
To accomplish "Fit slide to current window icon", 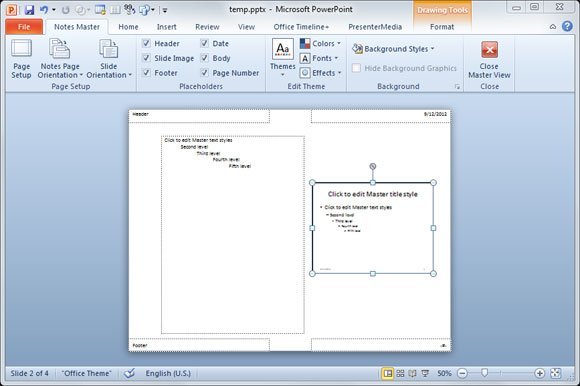I will [x=555, y=373].
